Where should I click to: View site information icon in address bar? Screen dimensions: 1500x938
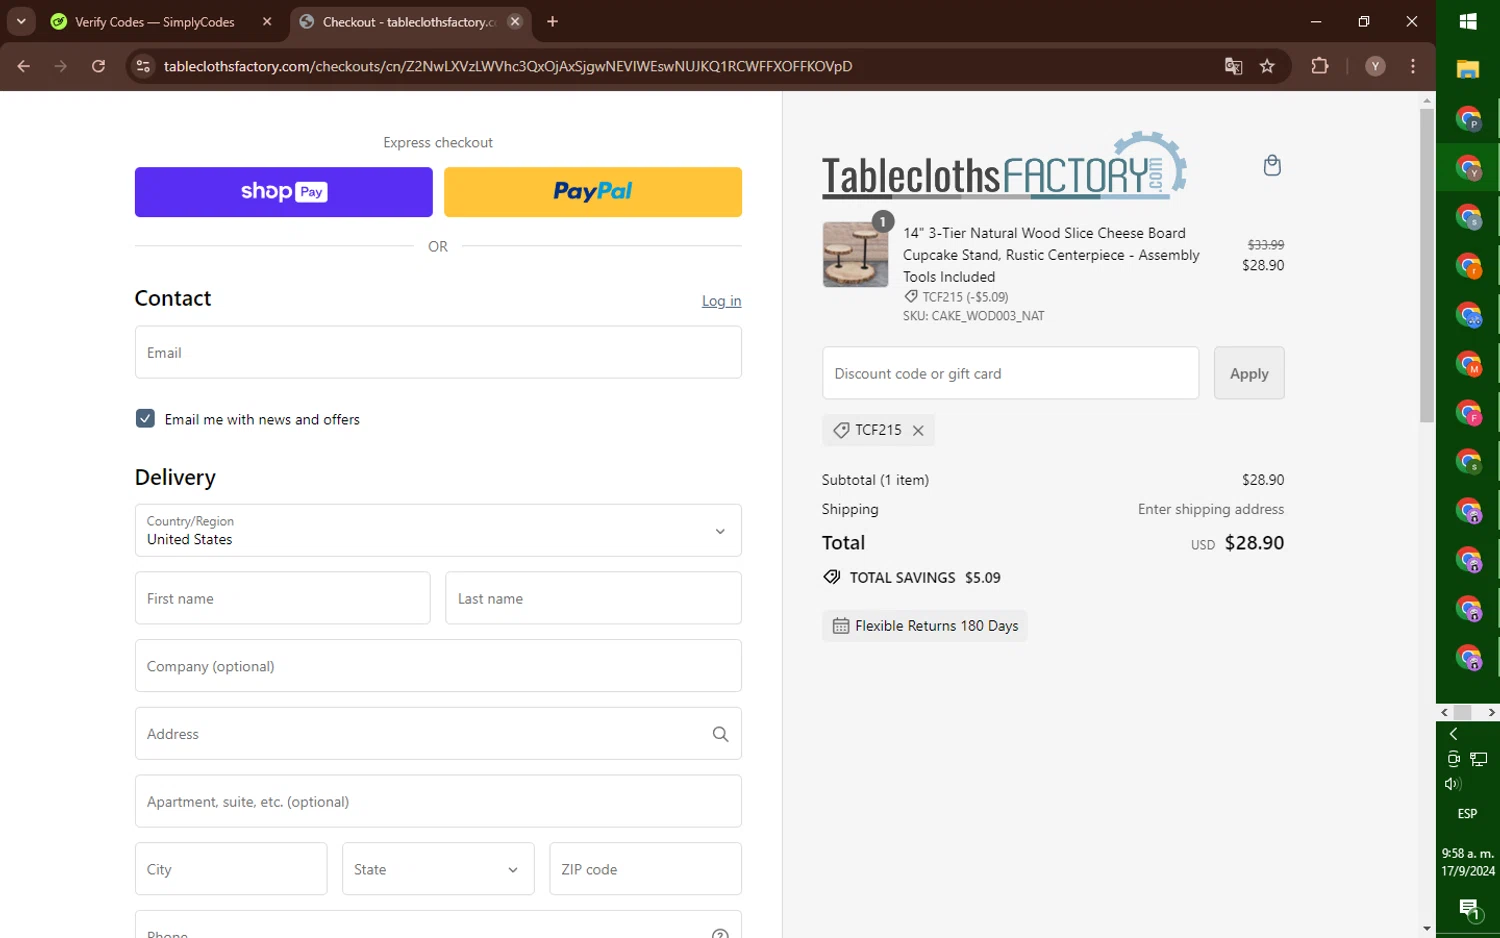143,66
